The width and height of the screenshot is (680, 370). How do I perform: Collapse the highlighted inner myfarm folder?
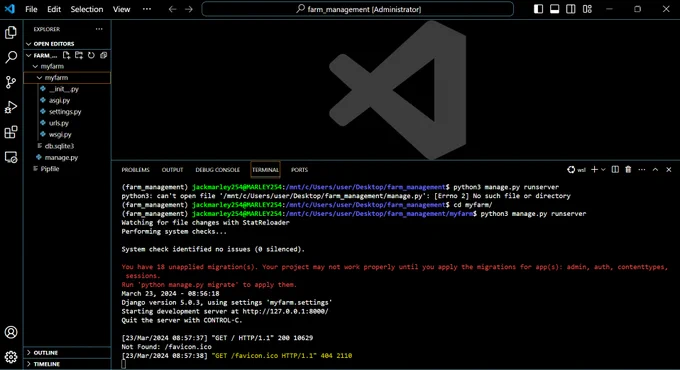68,78
